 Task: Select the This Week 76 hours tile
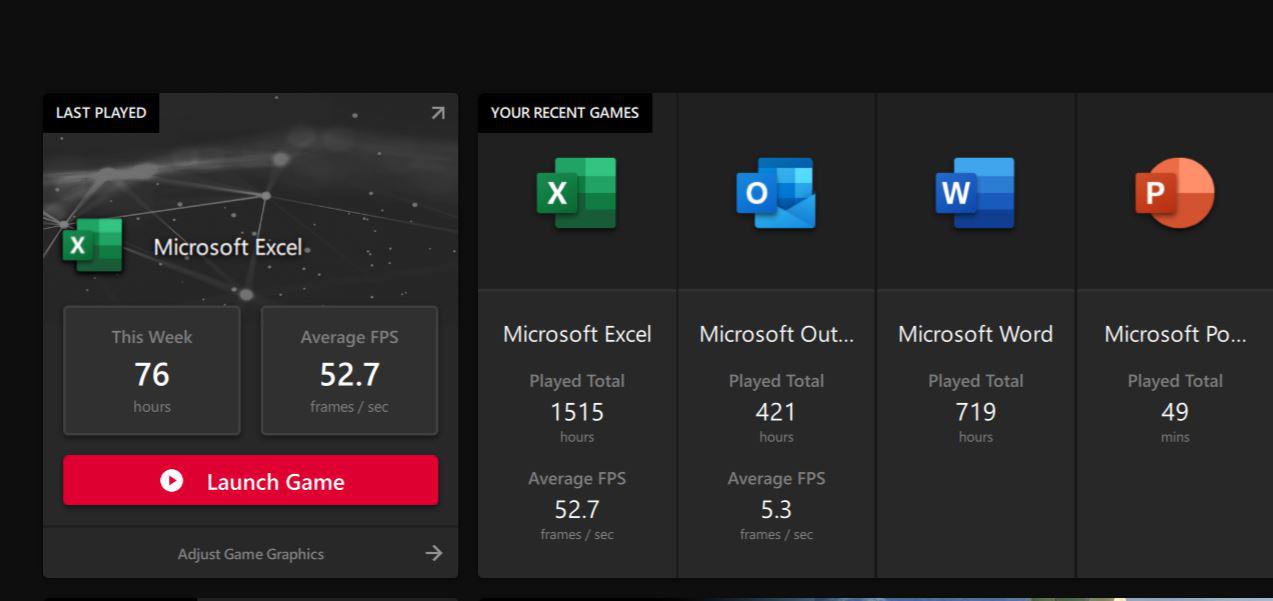[x=152, y=370]
